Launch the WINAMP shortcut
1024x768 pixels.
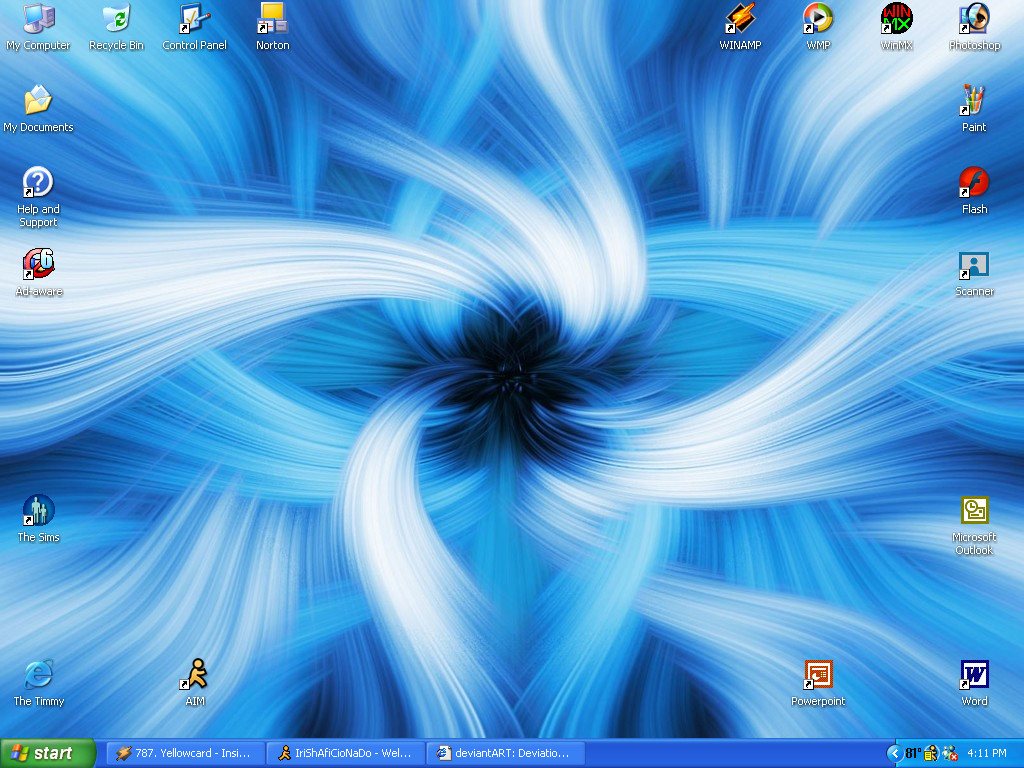(740, 27)
